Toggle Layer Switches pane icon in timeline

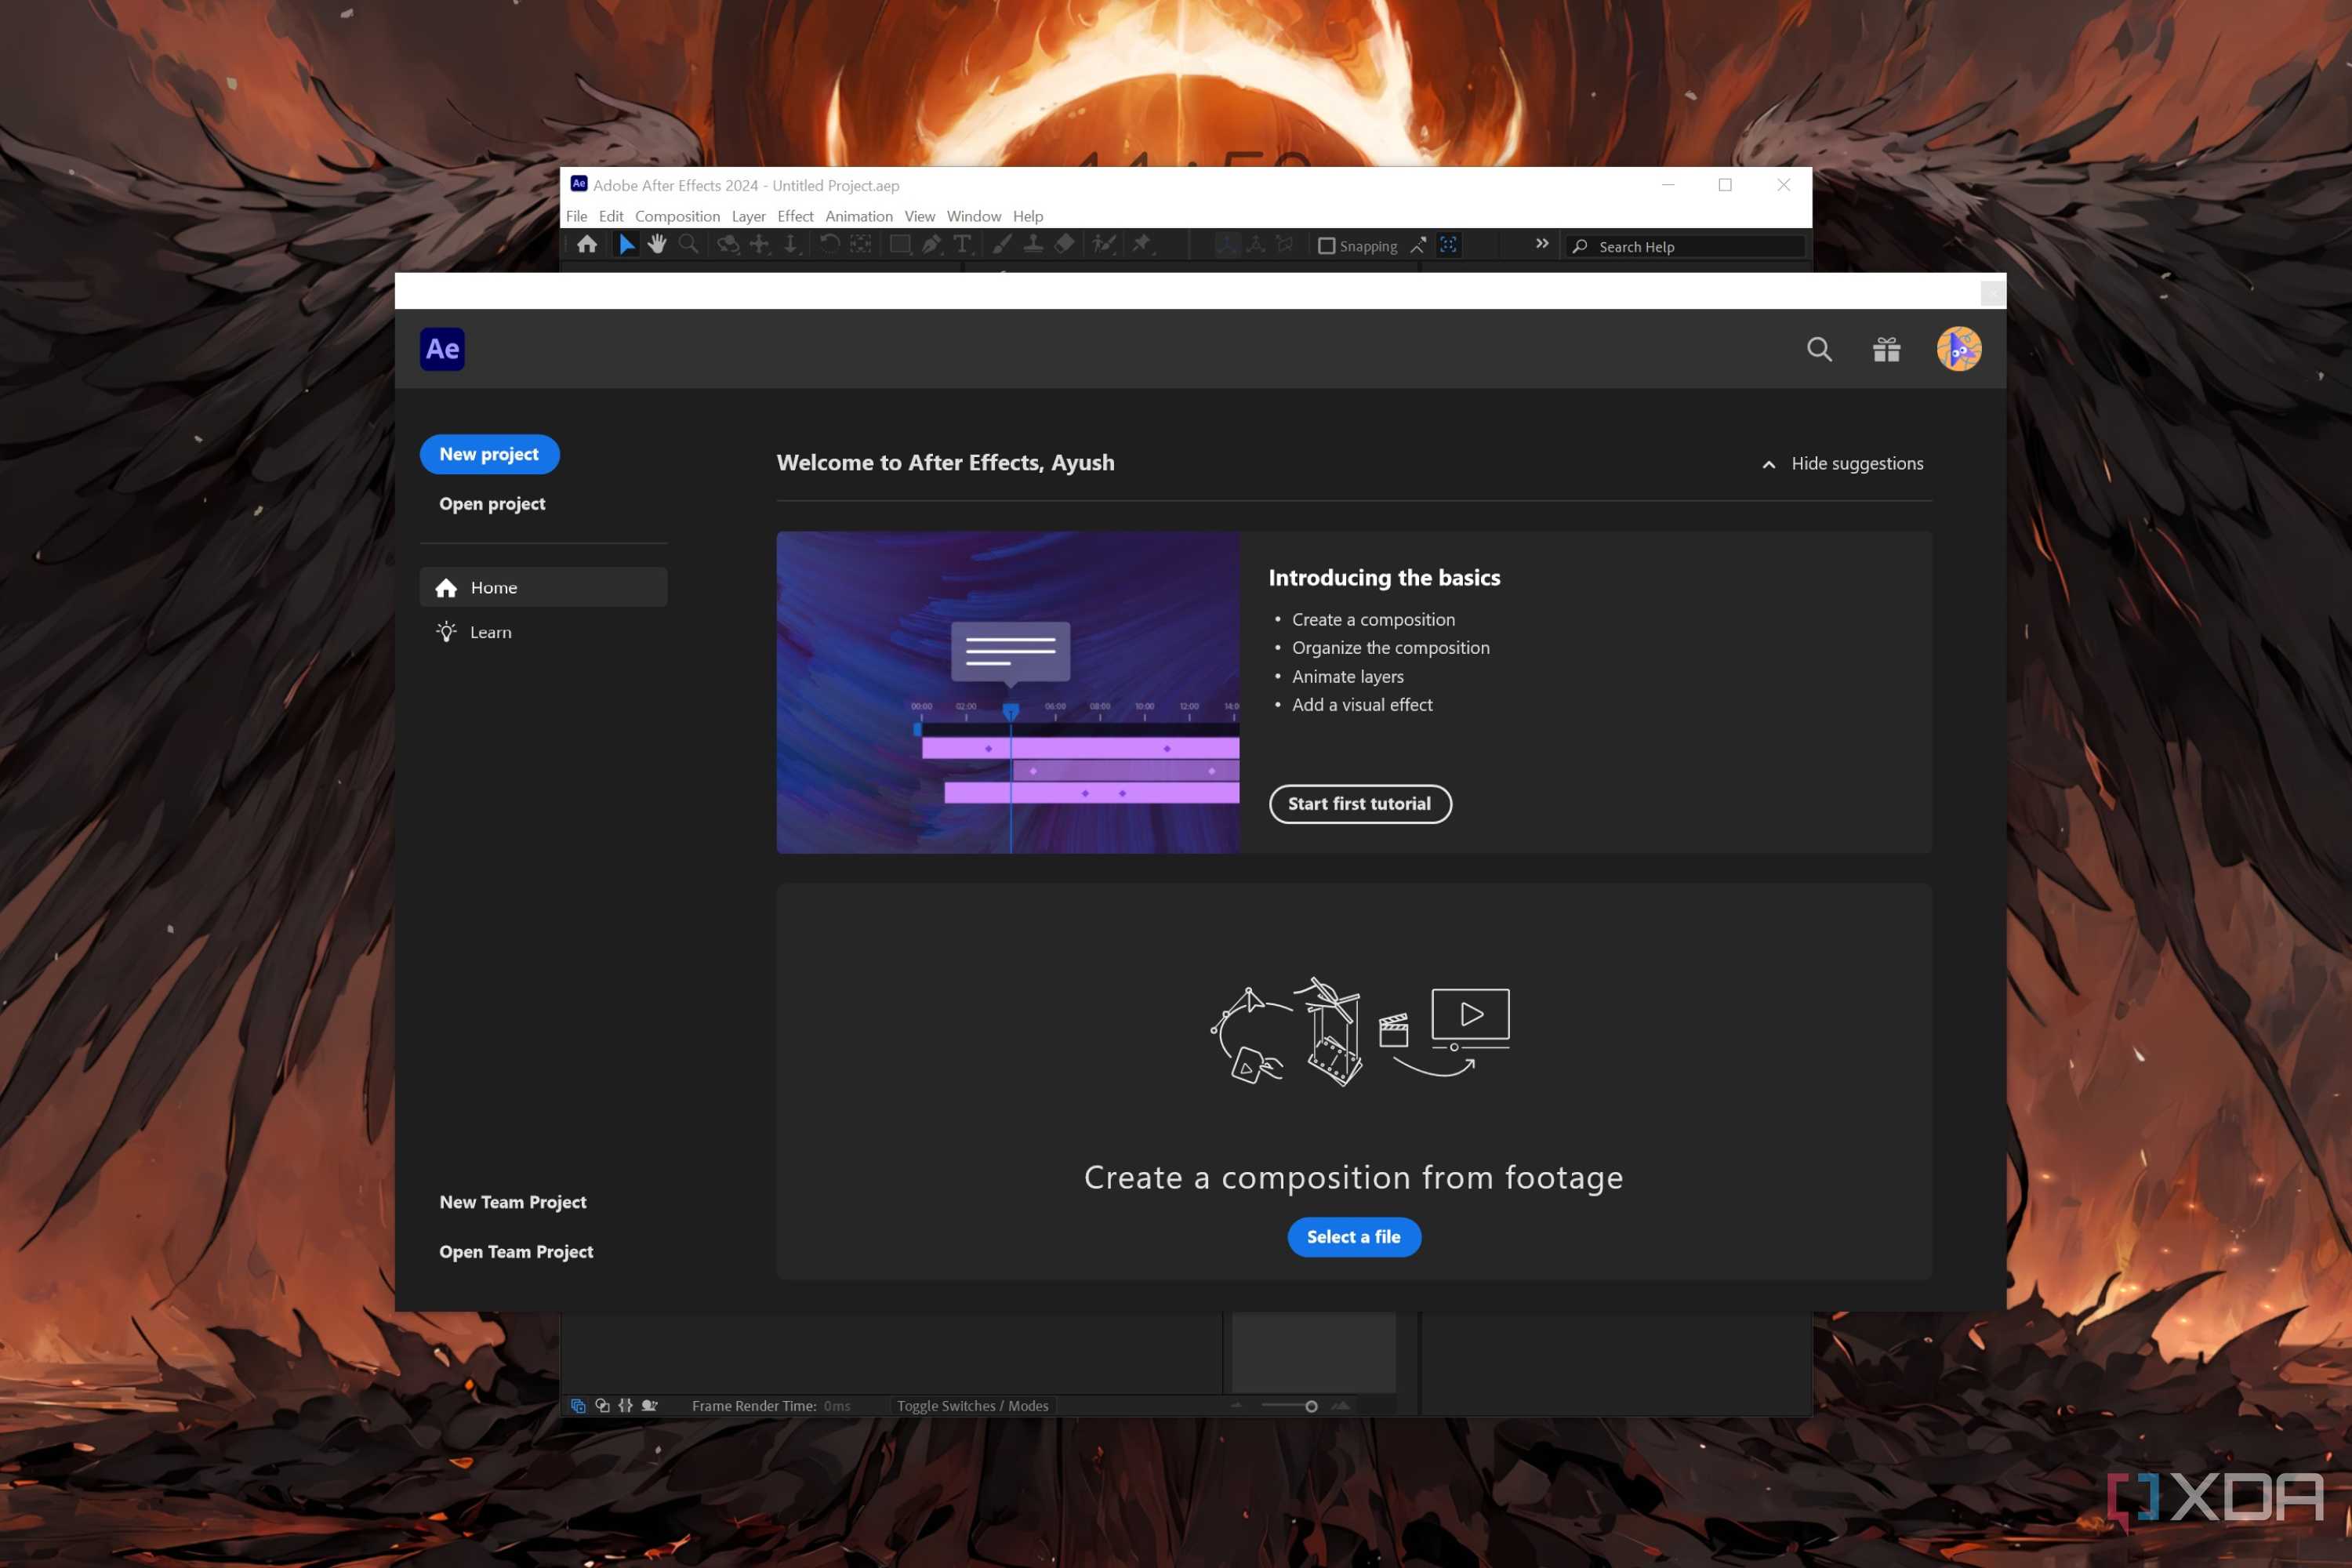click(x=578, y=1406)
